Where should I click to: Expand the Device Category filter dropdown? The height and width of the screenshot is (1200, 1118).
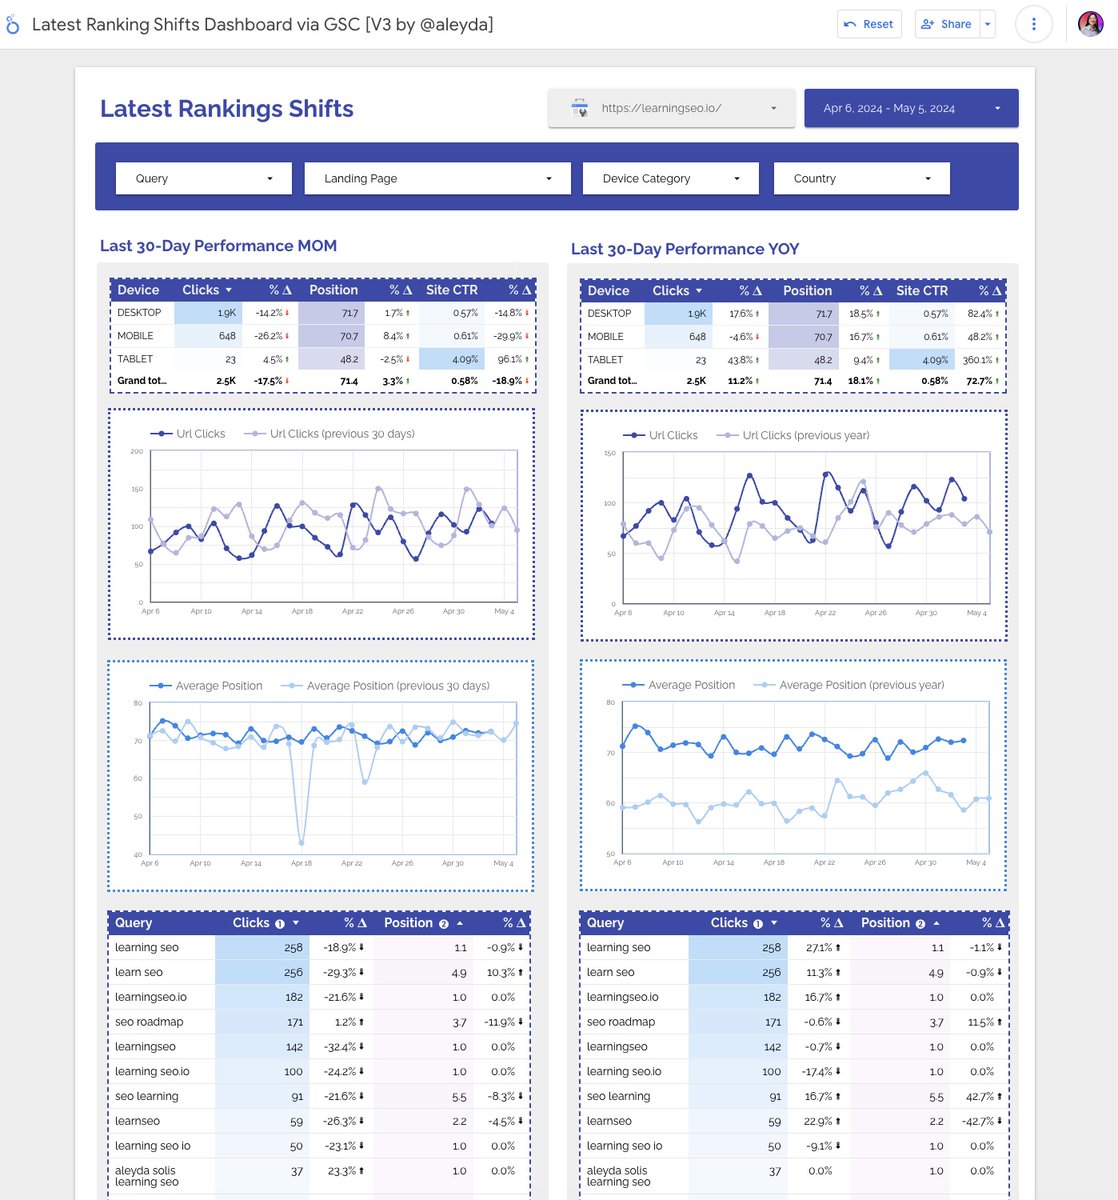[x=671, y=178]
